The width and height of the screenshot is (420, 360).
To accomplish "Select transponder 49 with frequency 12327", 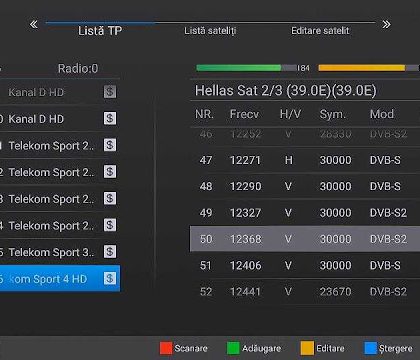I will click(305, 213).
